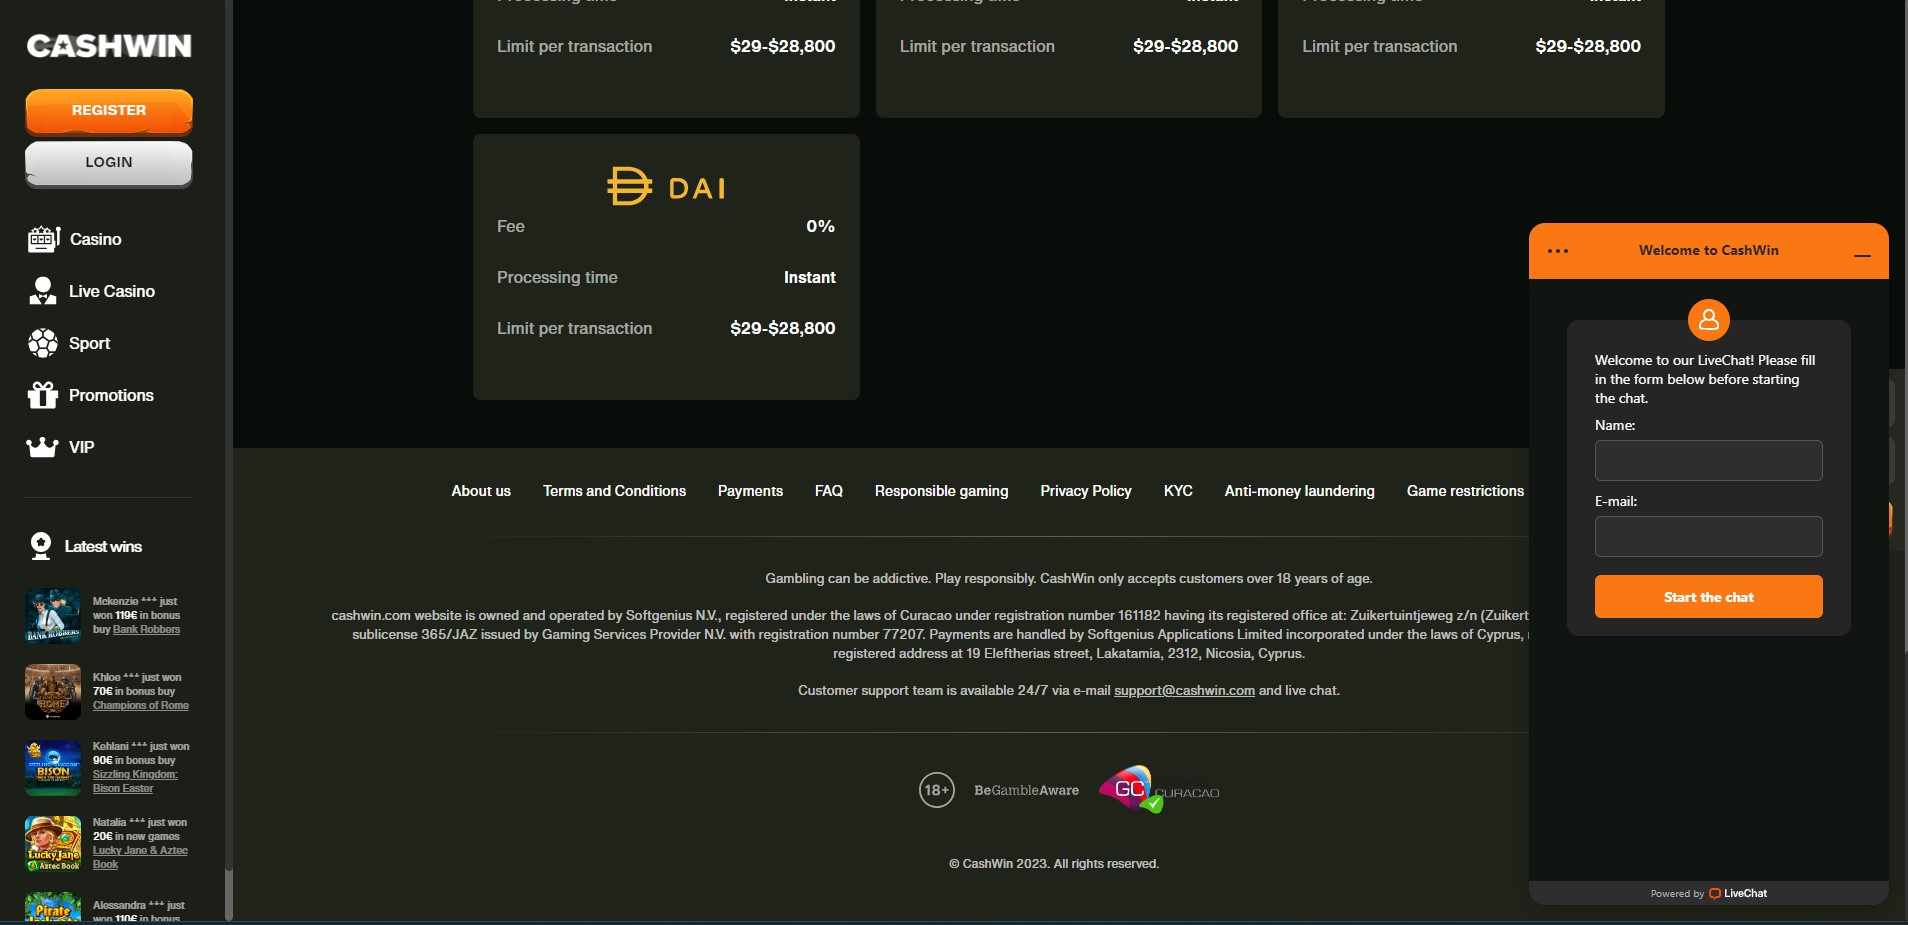This screenshot has height=925, width=1908.
Task: Click Sizzling Kingdom: Bison Easter link
Action: [135, 781]
